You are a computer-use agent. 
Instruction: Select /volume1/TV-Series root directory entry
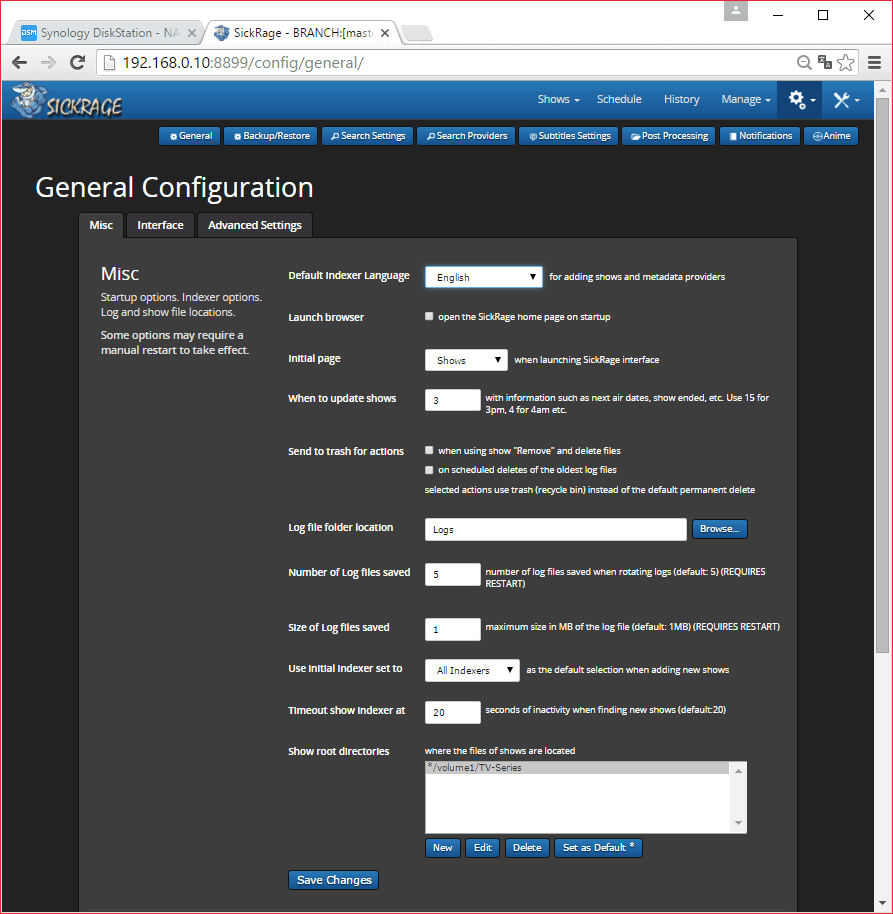578,768
